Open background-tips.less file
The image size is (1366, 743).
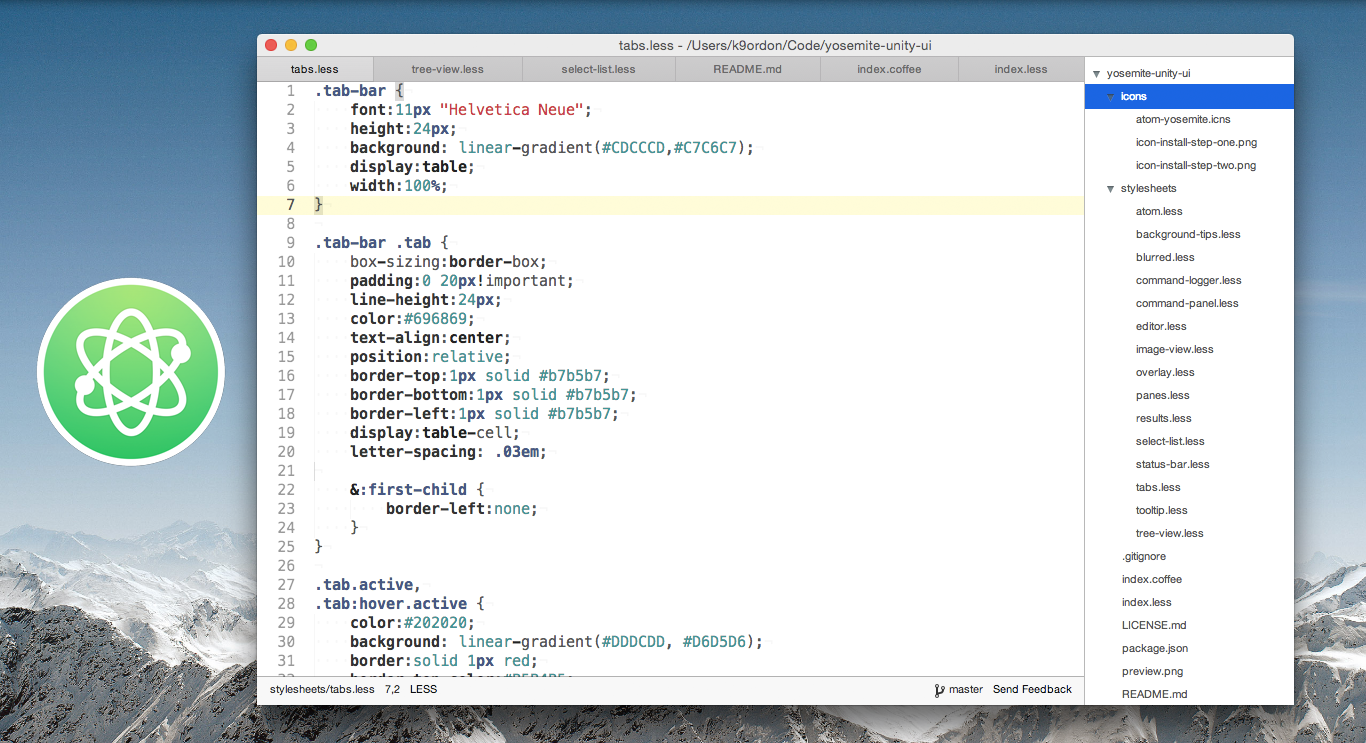[x=1188, y=234]
